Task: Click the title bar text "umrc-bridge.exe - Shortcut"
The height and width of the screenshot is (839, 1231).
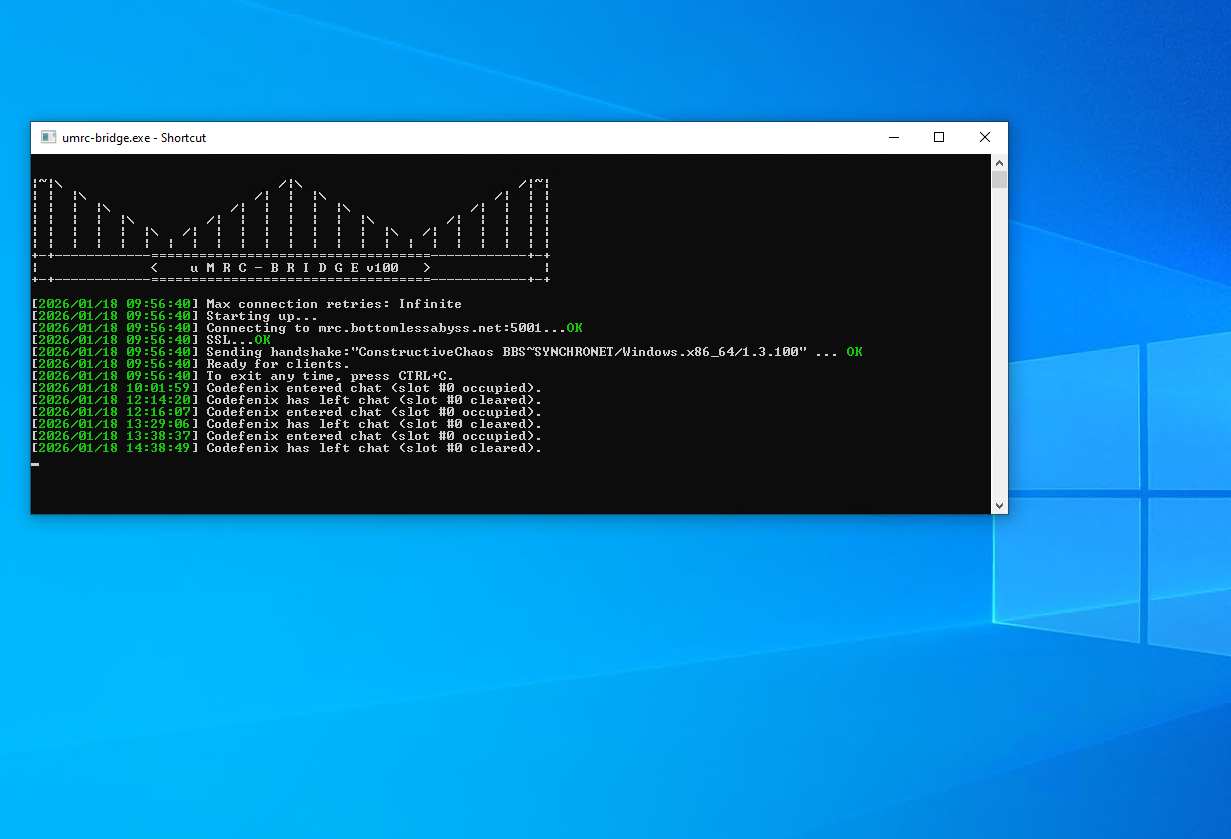Action: coord(134,138)
